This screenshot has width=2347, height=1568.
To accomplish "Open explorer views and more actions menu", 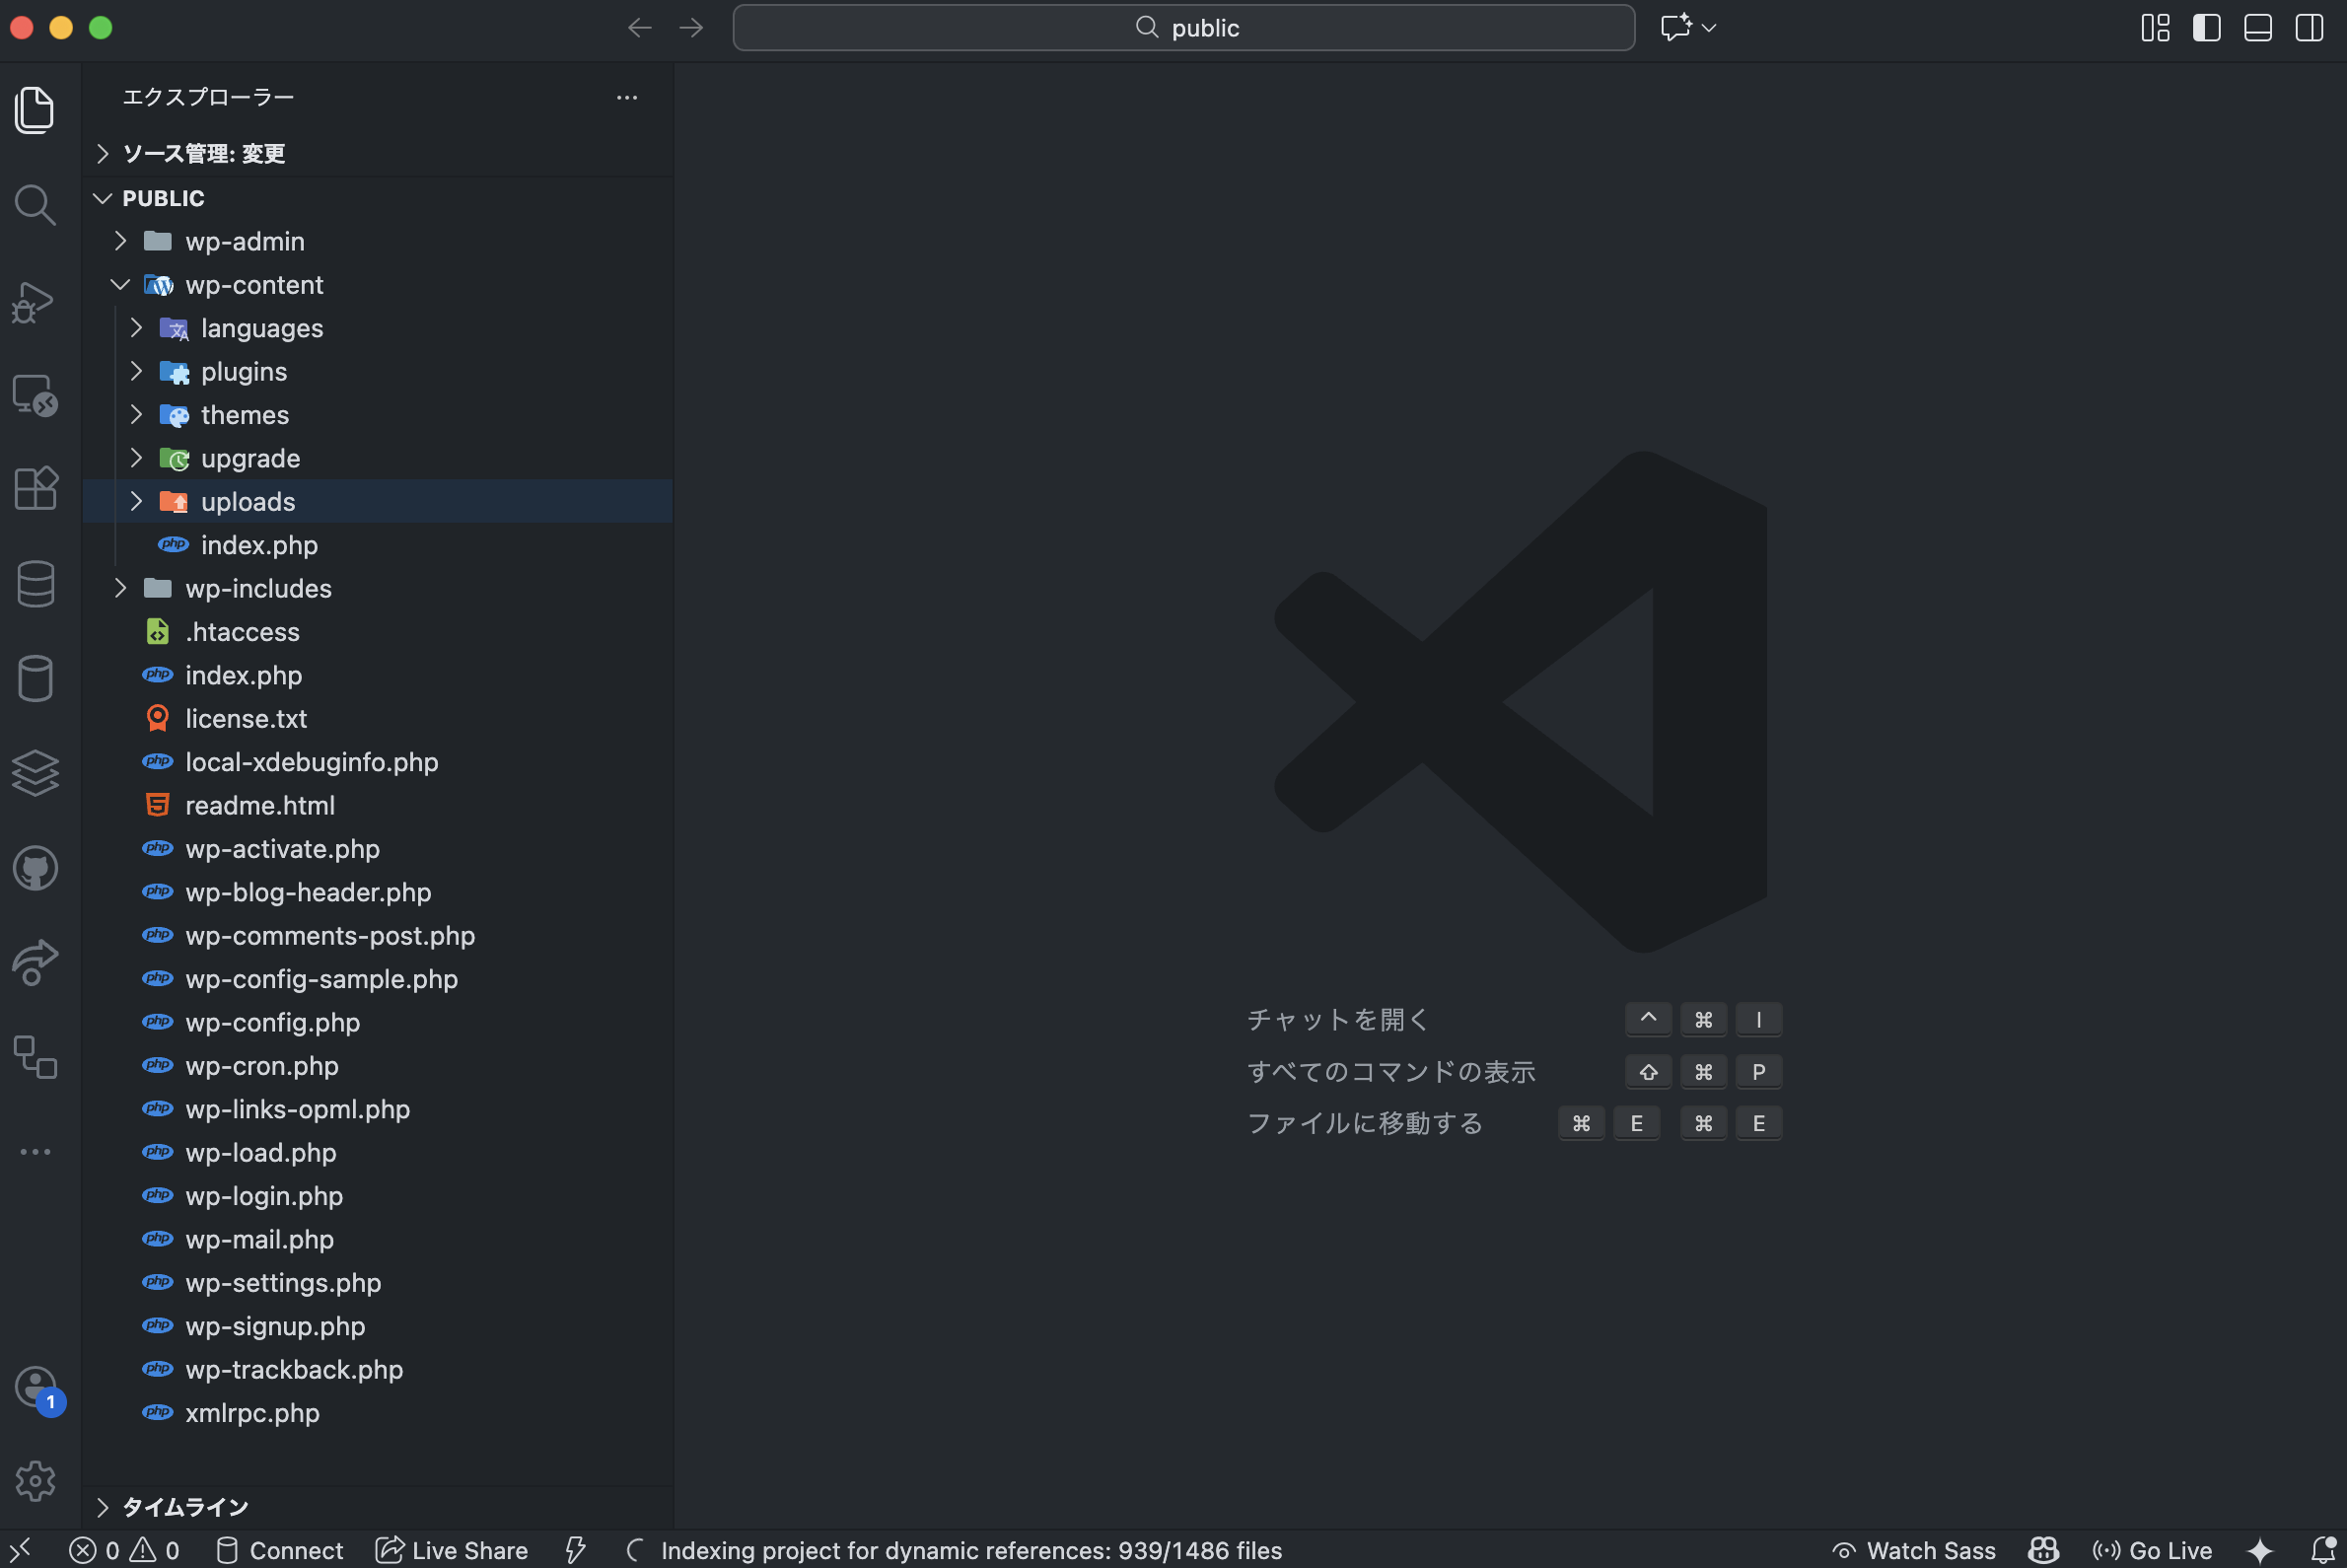I will pos(627,97).
